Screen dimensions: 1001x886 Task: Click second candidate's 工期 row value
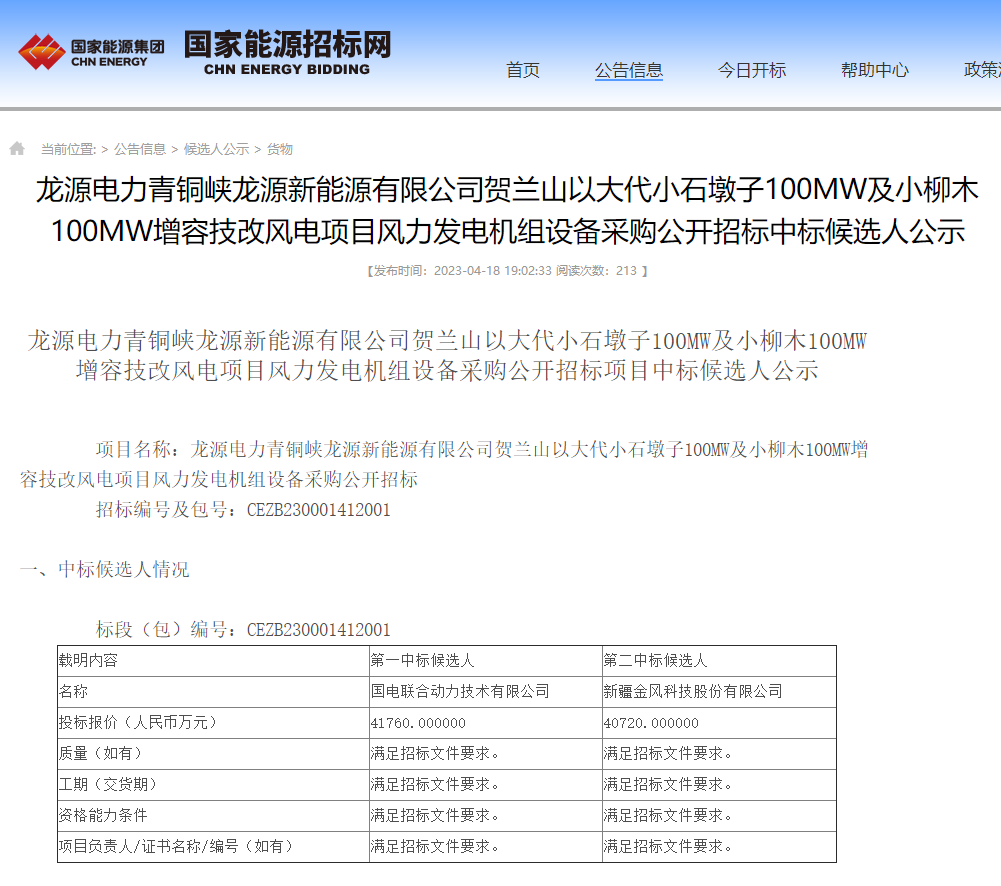[x=719, y=785]
